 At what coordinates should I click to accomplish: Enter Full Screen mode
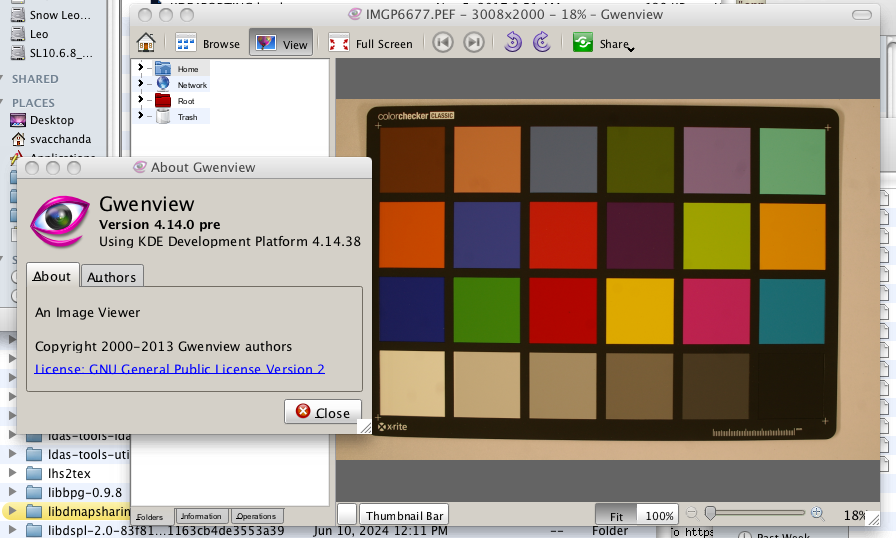370,43
